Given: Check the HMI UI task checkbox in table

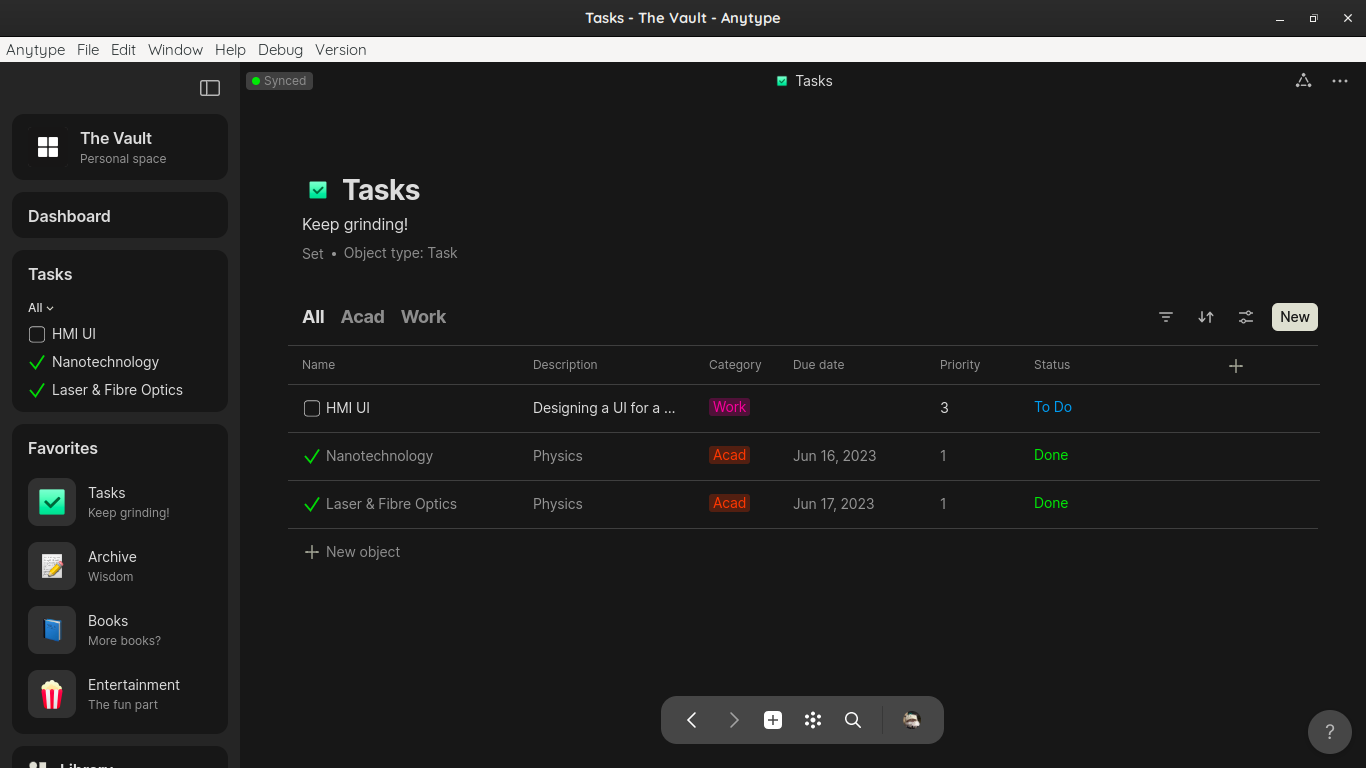Looking at the screenshot, I should click(x=312, y=408).
